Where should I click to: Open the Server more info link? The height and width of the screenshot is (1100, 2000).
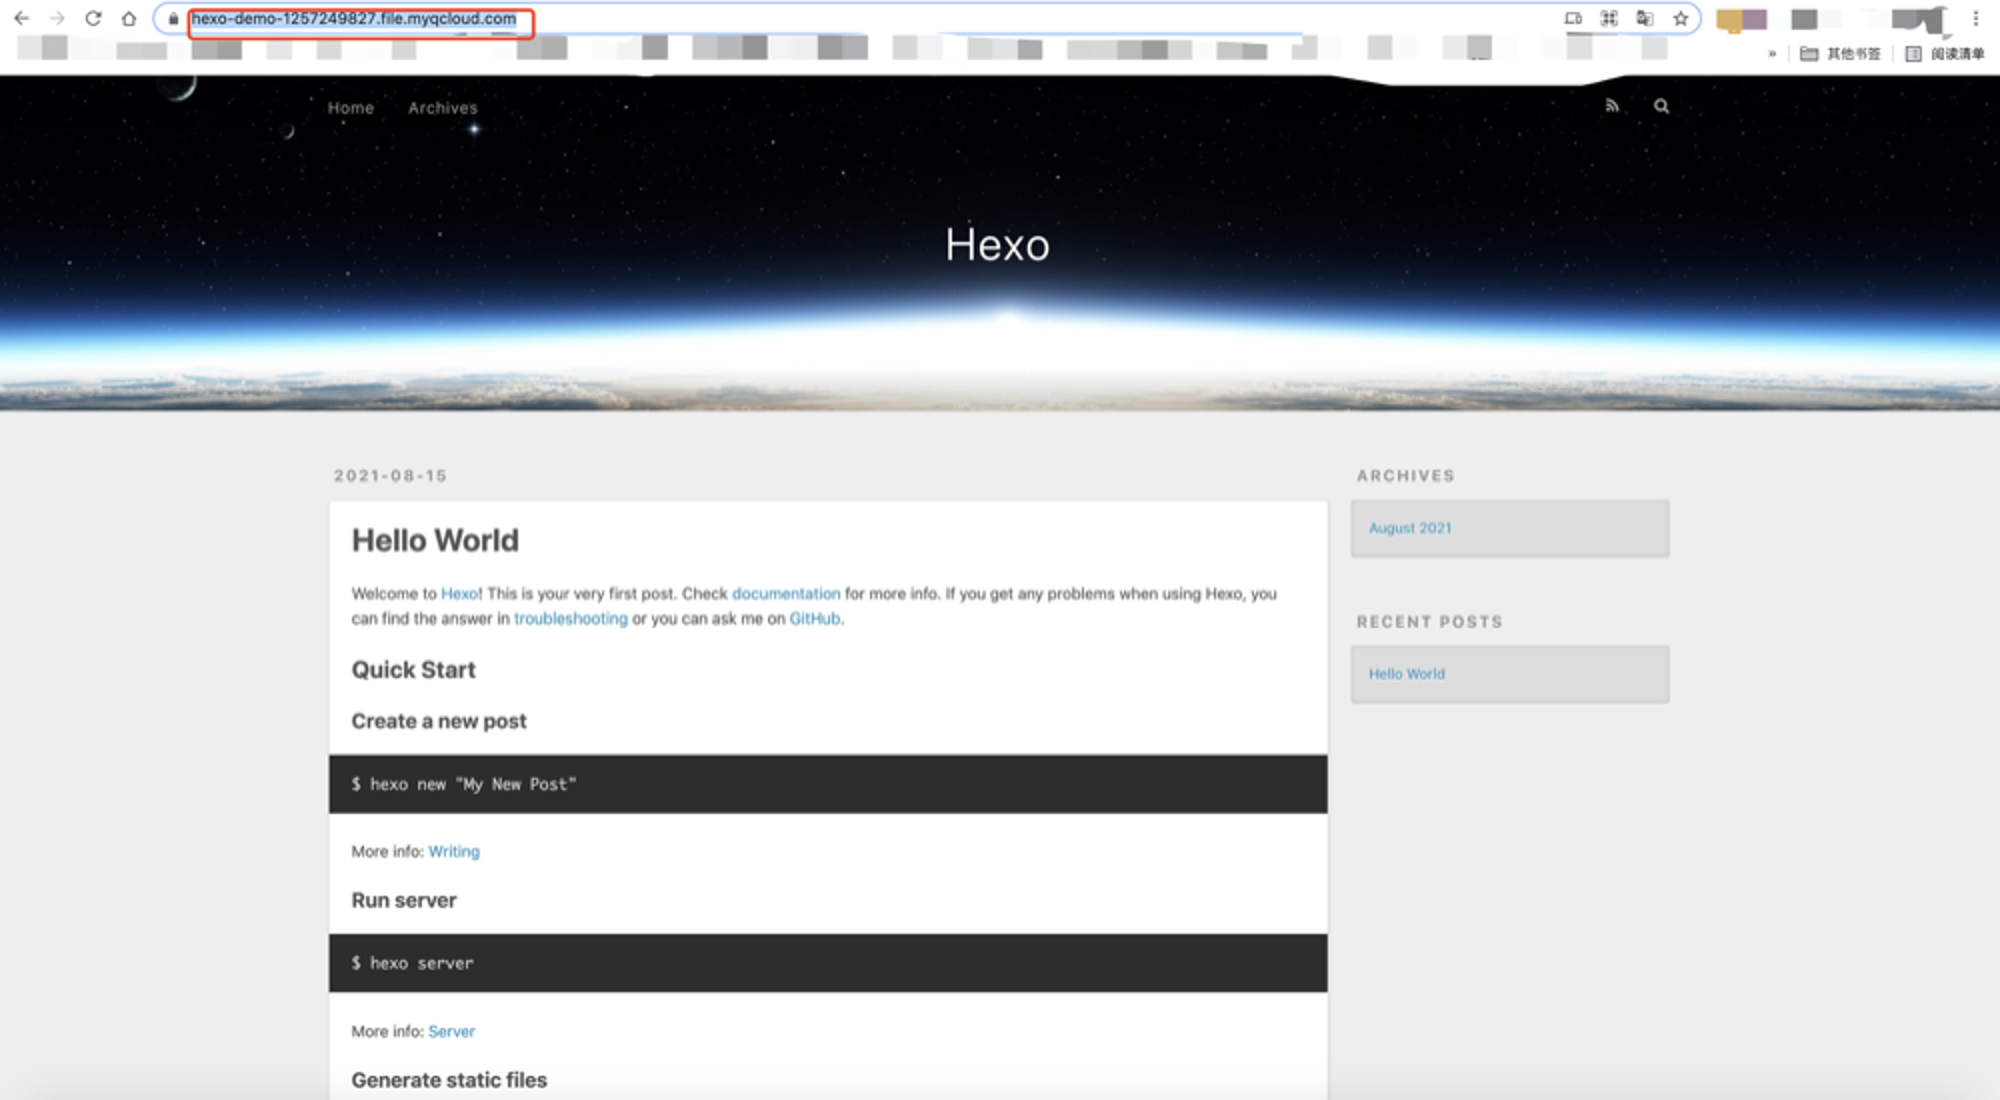click(452, 1032)
